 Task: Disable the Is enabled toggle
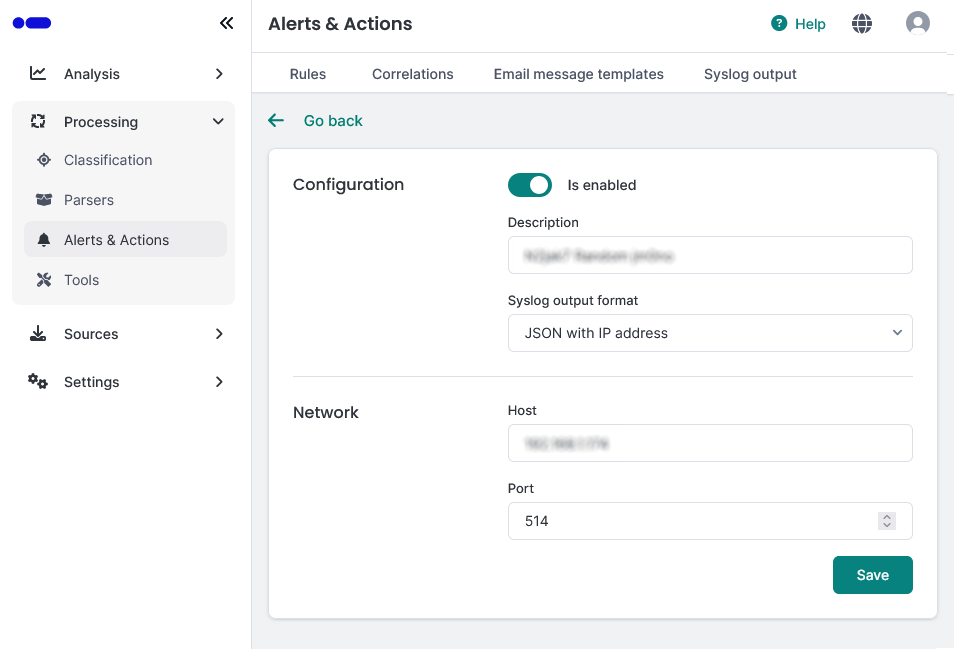(530, 185)
